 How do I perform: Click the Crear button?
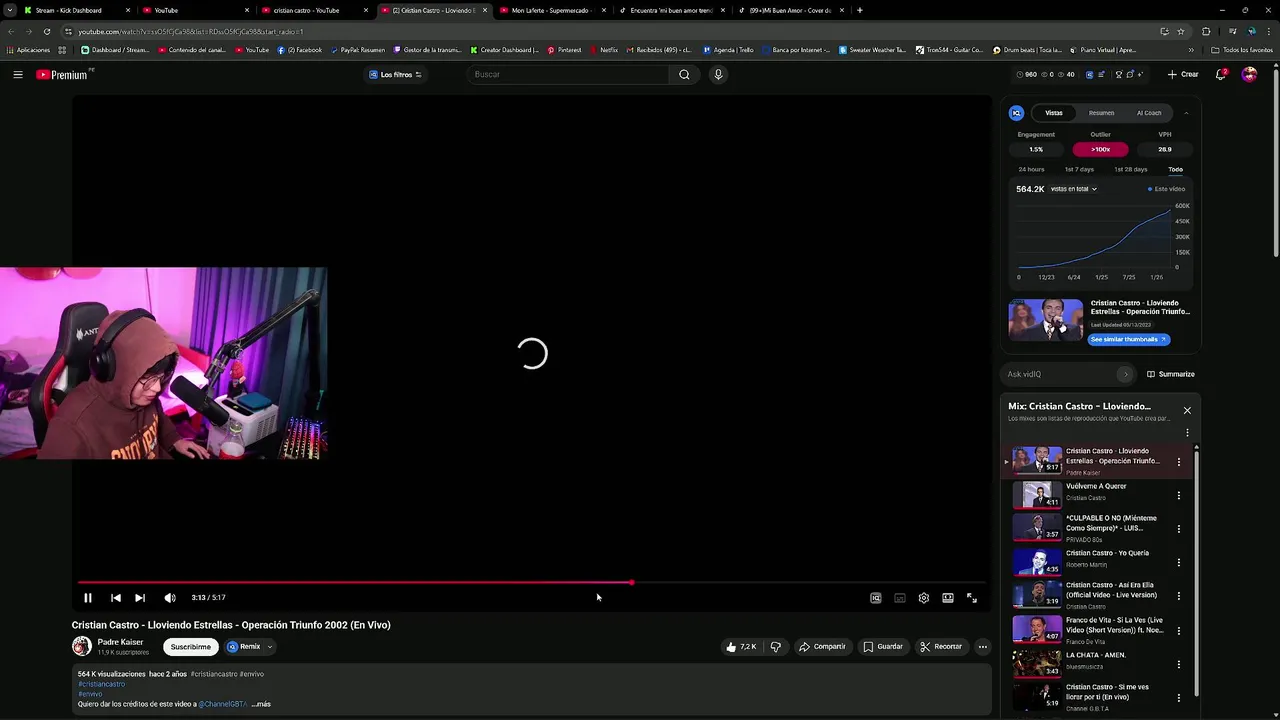click(1183, 74)
